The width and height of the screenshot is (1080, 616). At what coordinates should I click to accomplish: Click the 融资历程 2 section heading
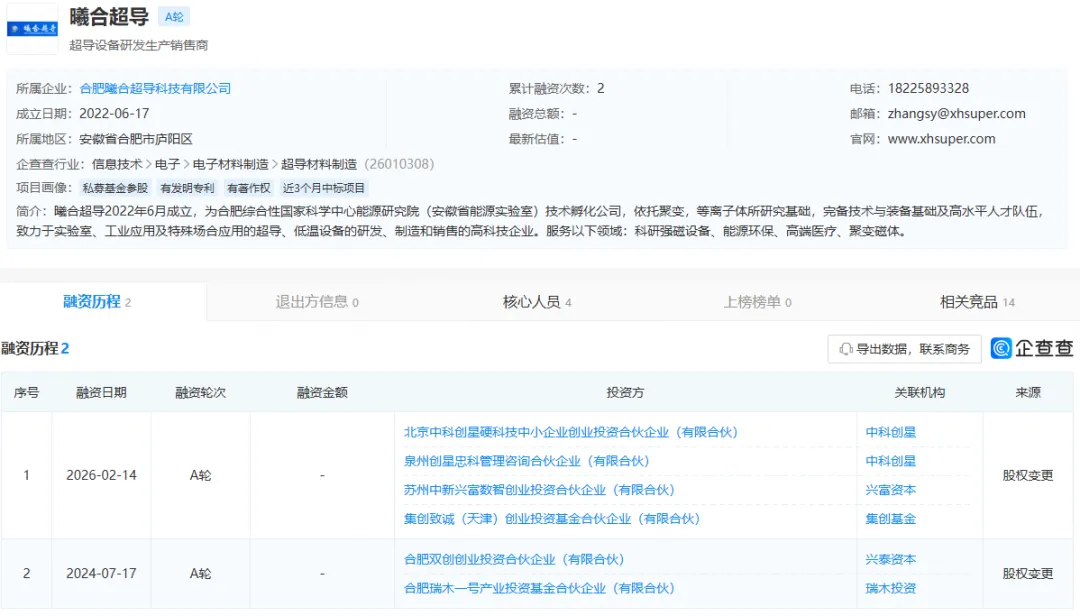35,349
